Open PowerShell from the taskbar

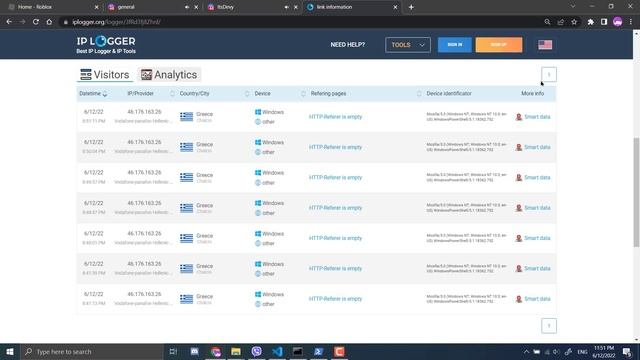(x=318, y=351)
